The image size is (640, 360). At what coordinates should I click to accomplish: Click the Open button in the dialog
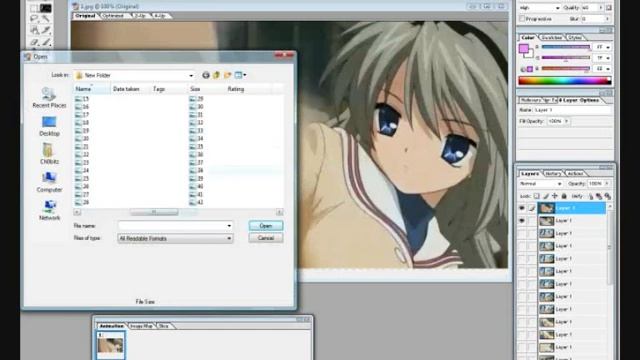click(x=266, y=226)
